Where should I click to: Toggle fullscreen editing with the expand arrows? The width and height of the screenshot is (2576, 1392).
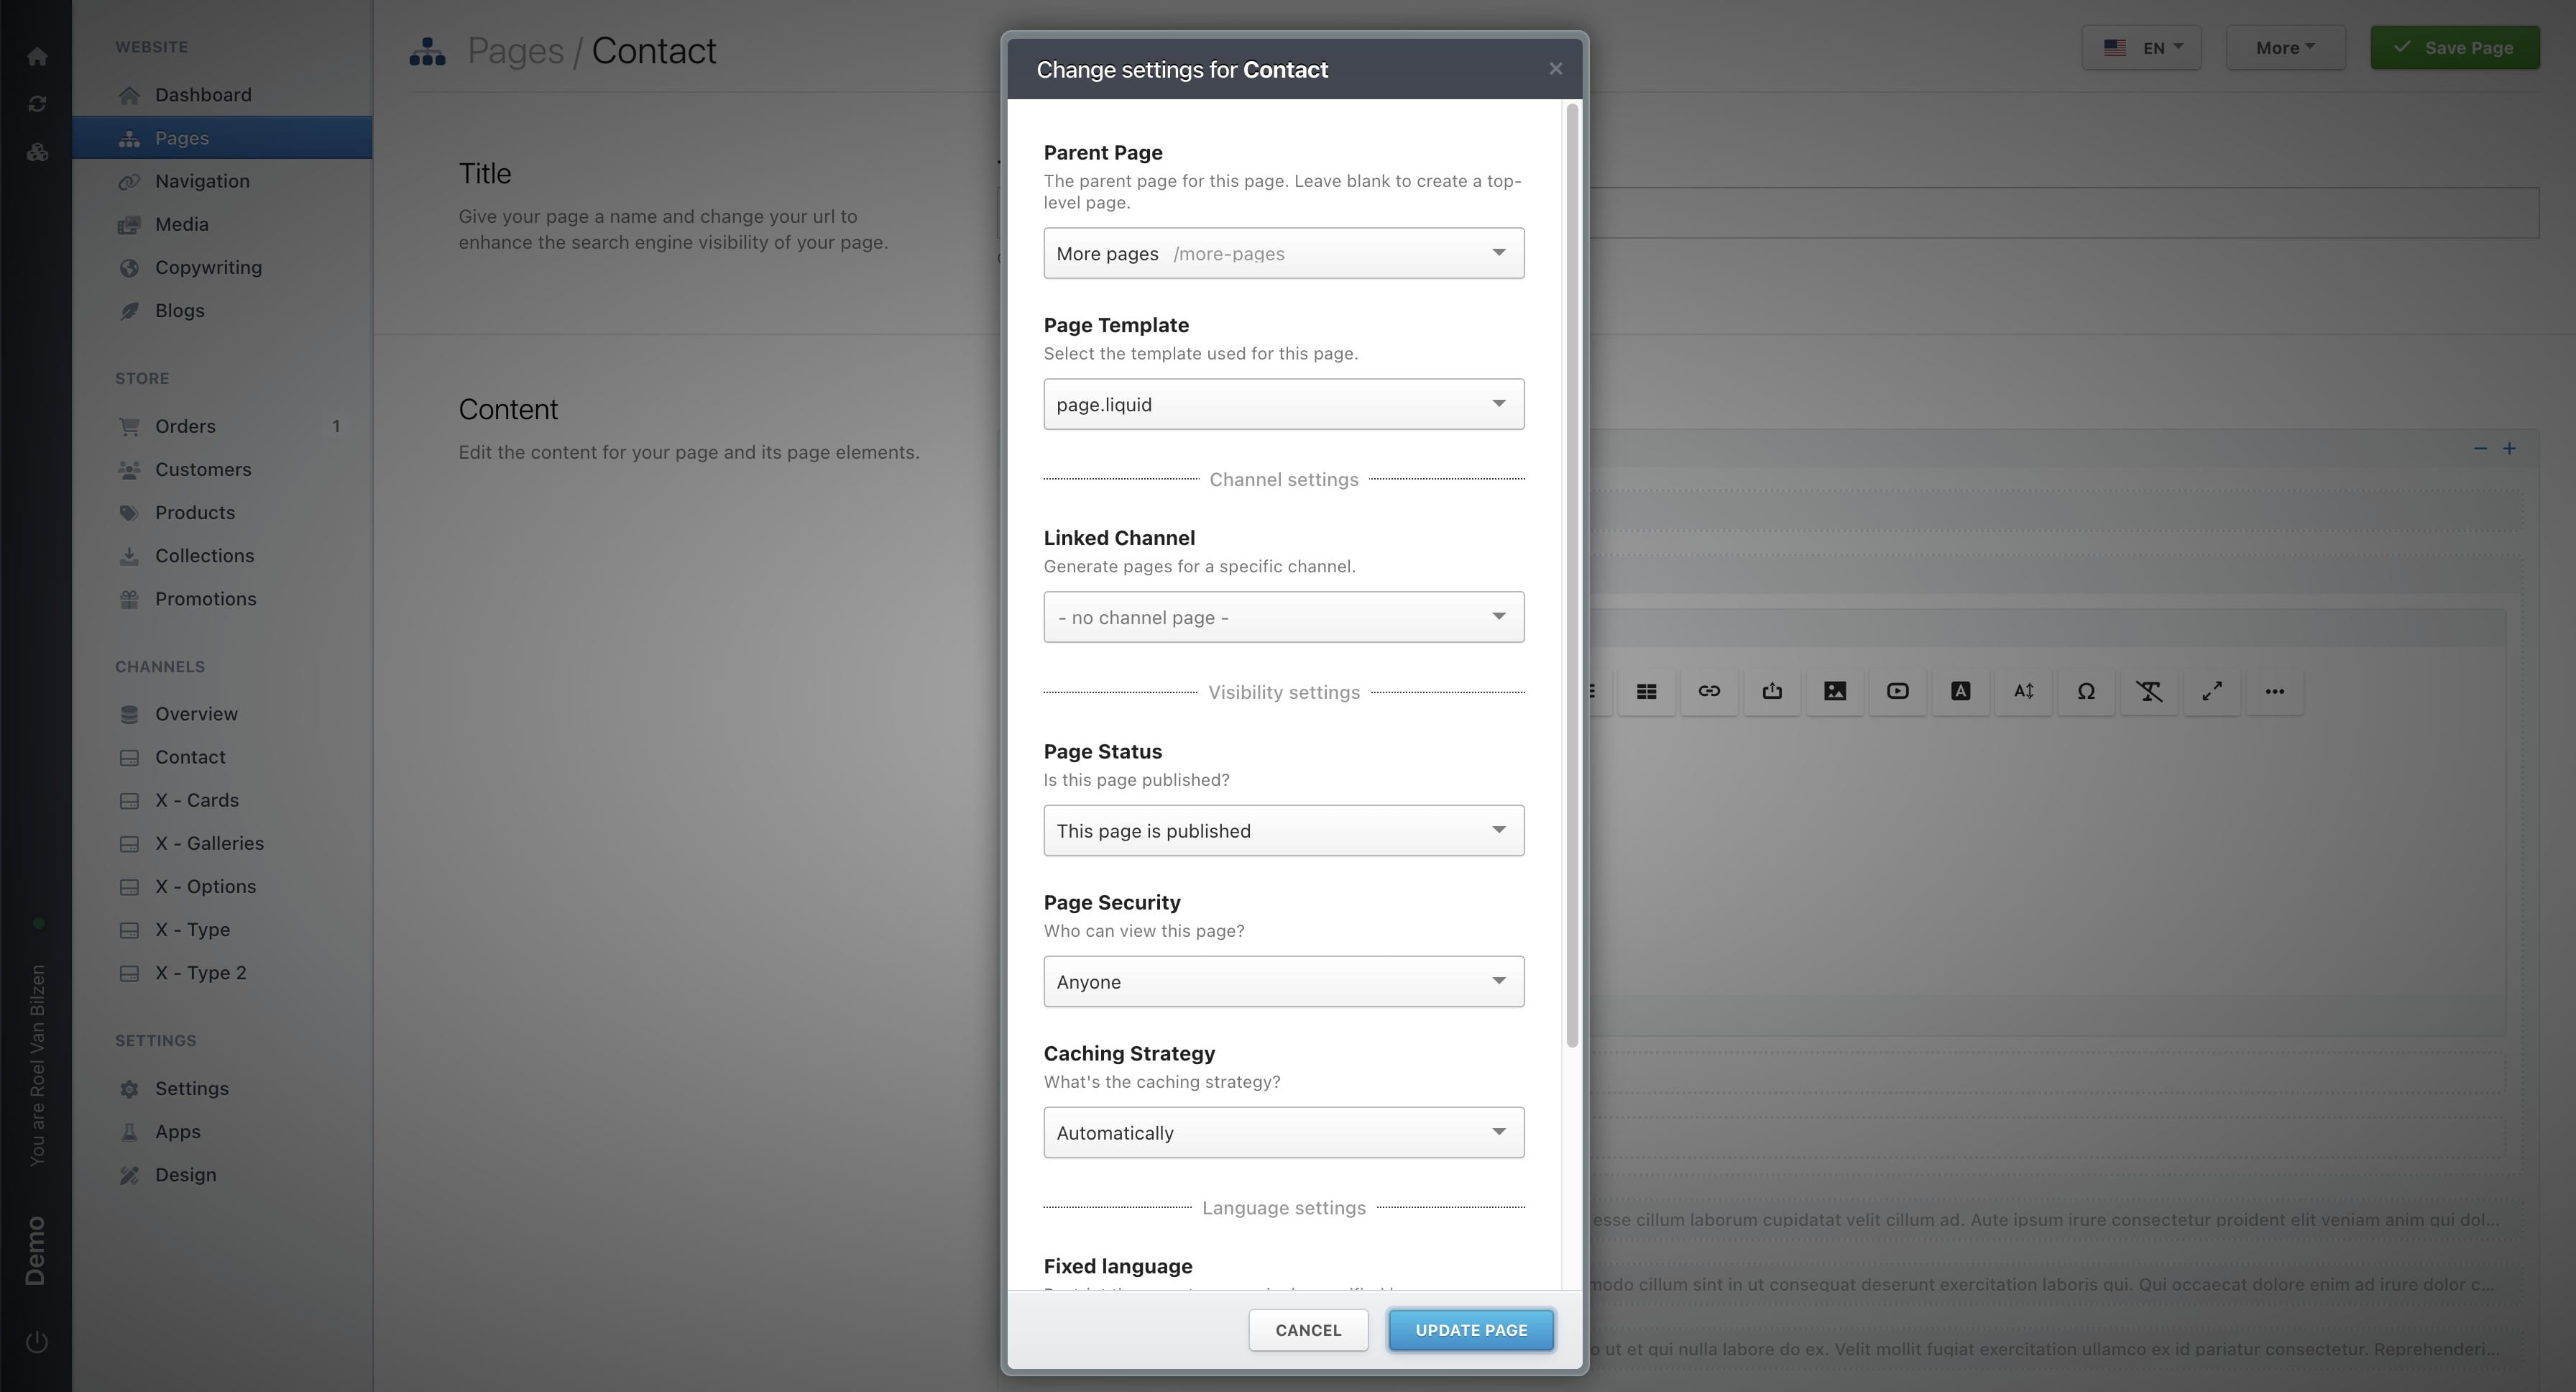[x=2212, y=691]
